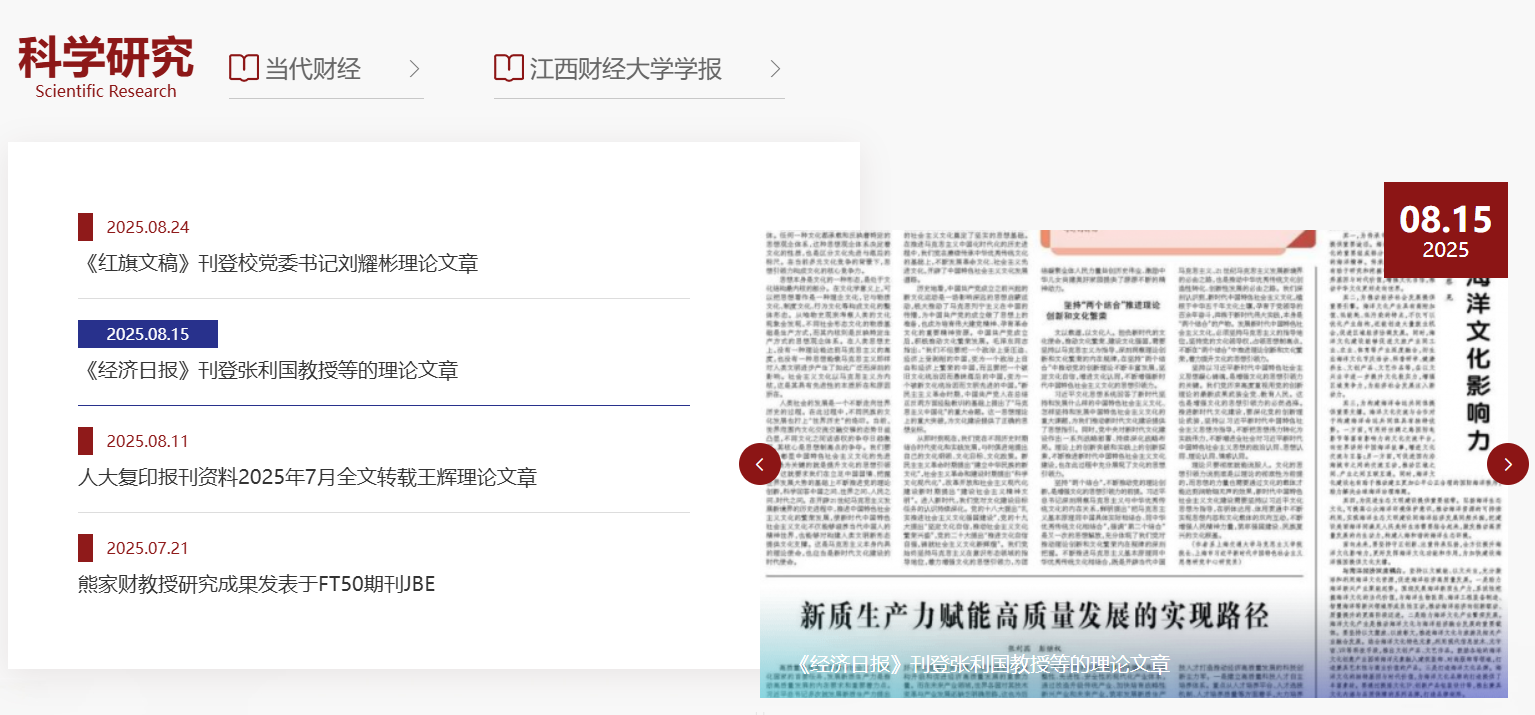Open the 当代财经 journal link

312,69
